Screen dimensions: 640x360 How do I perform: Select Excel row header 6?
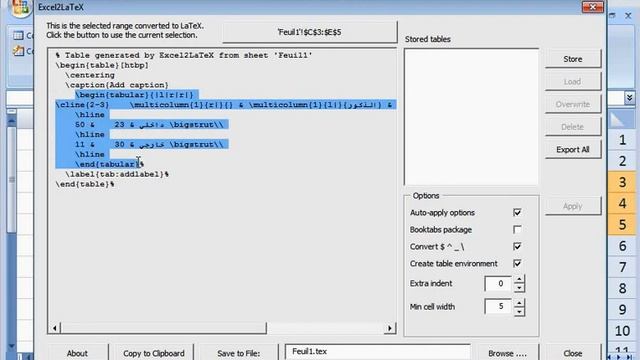[x=622, y=246]
